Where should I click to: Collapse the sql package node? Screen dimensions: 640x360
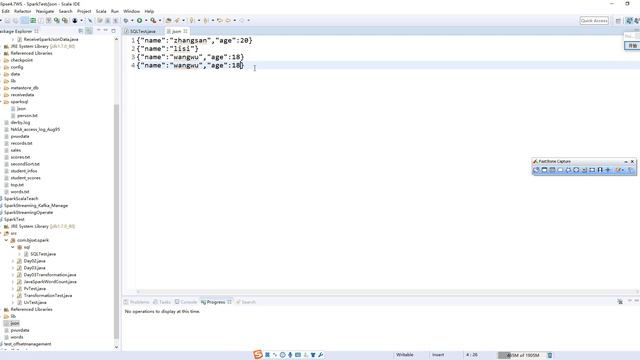click(13, 247)
